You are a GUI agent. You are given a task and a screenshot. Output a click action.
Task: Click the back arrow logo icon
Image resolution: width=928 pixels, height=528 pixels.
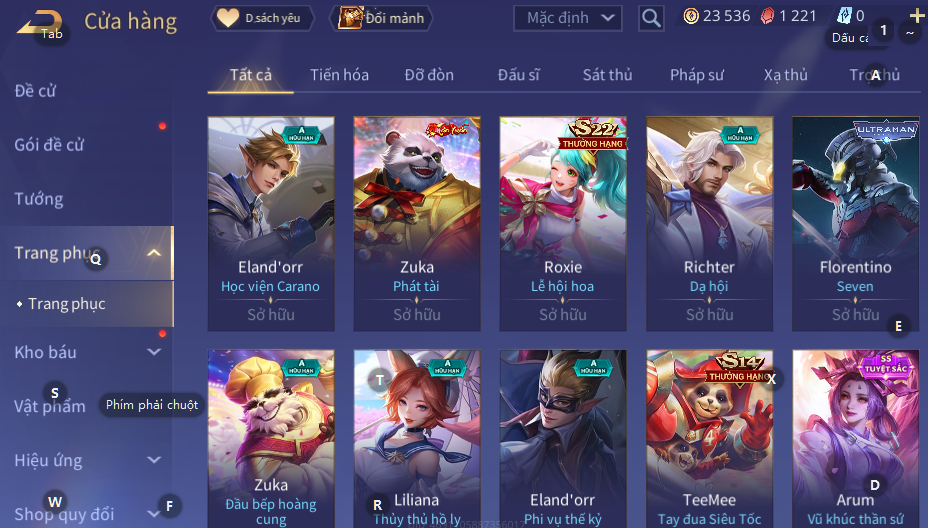(x=39, y=21)
